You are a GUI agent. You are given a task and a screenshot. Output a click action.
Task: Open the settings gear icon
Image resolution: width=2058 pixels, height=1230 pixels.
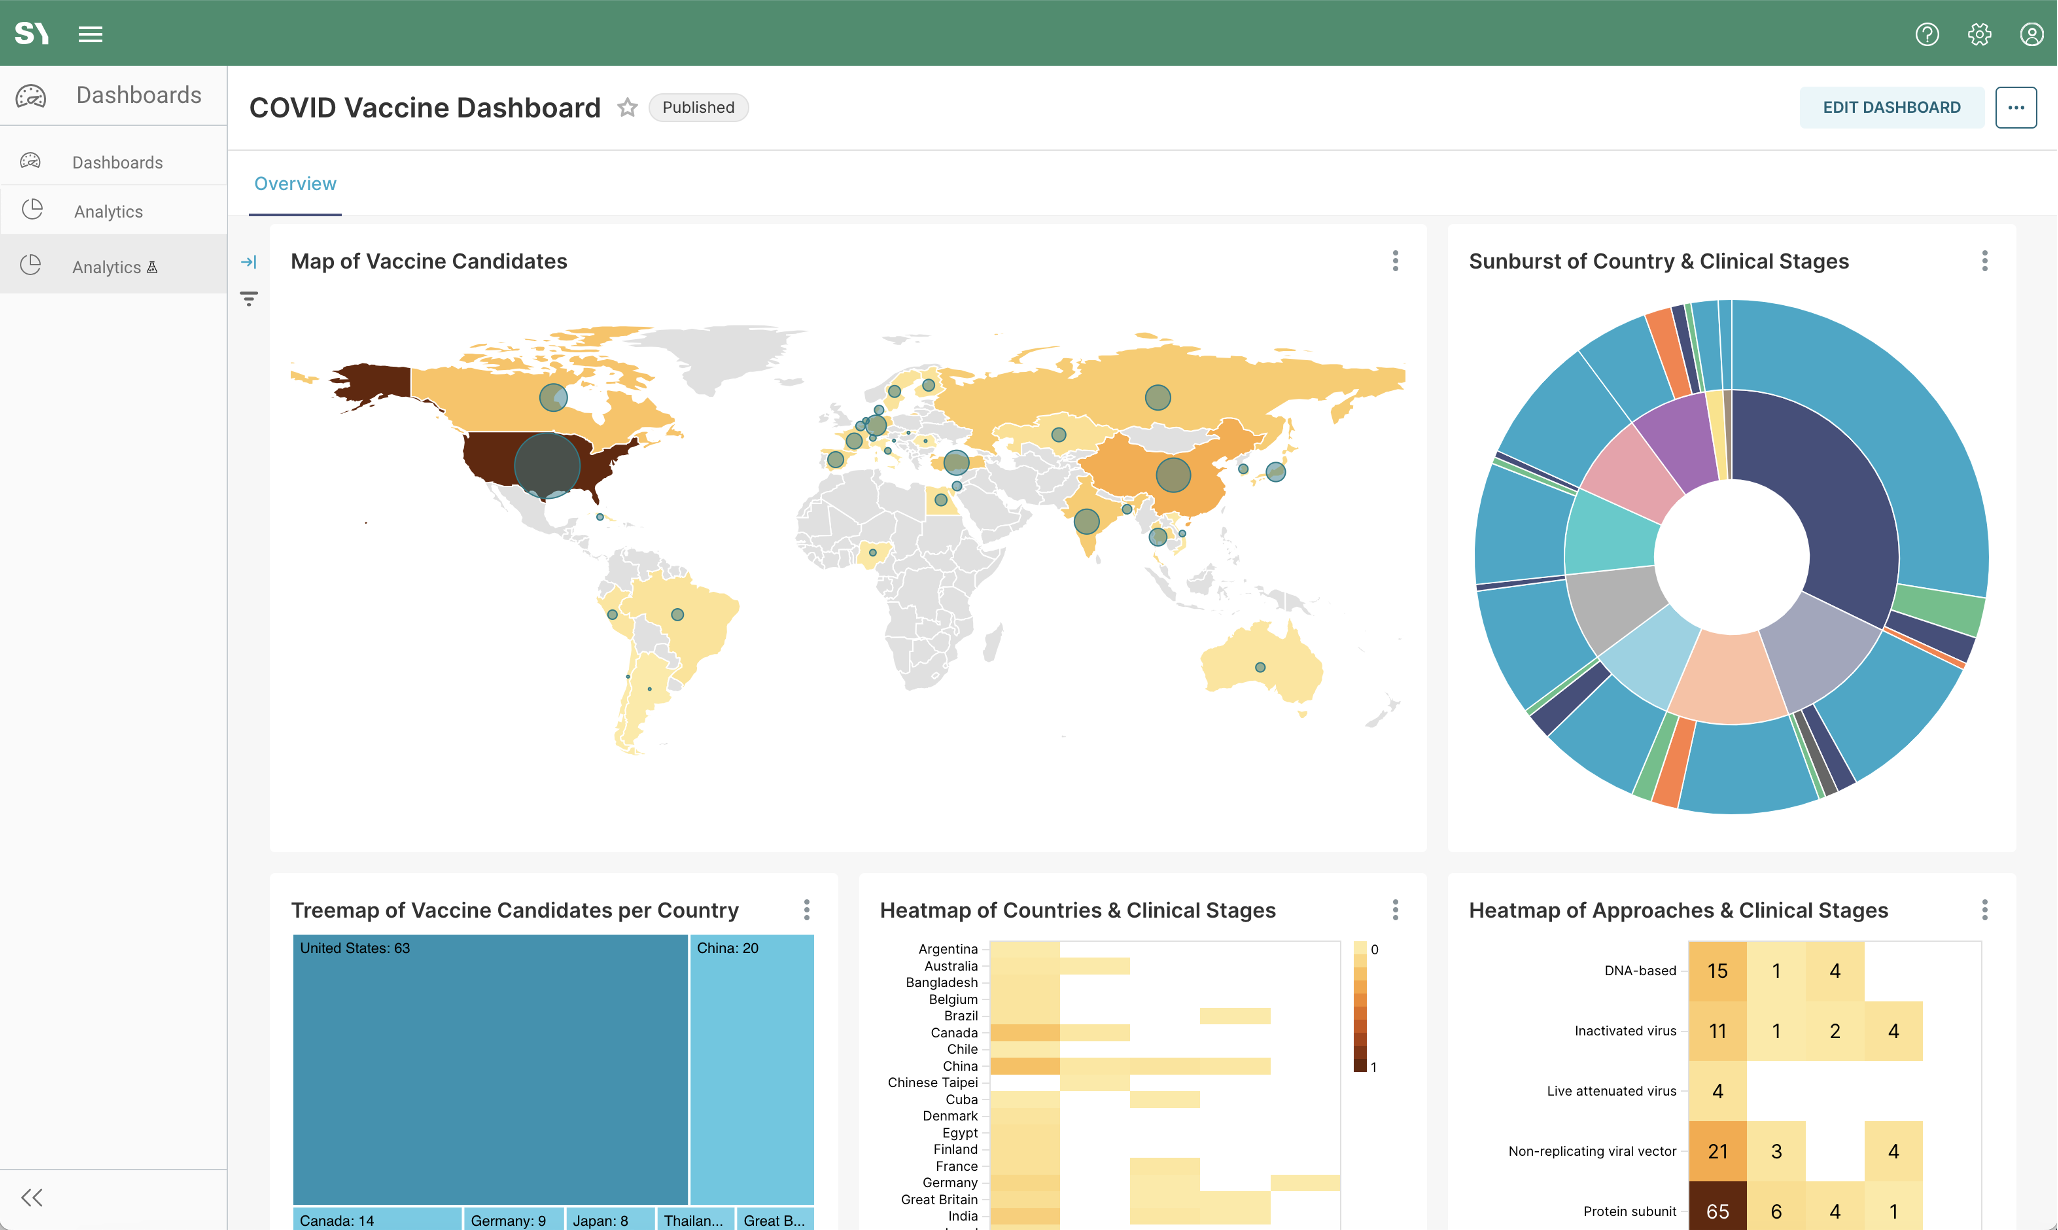click(1979, 34)
